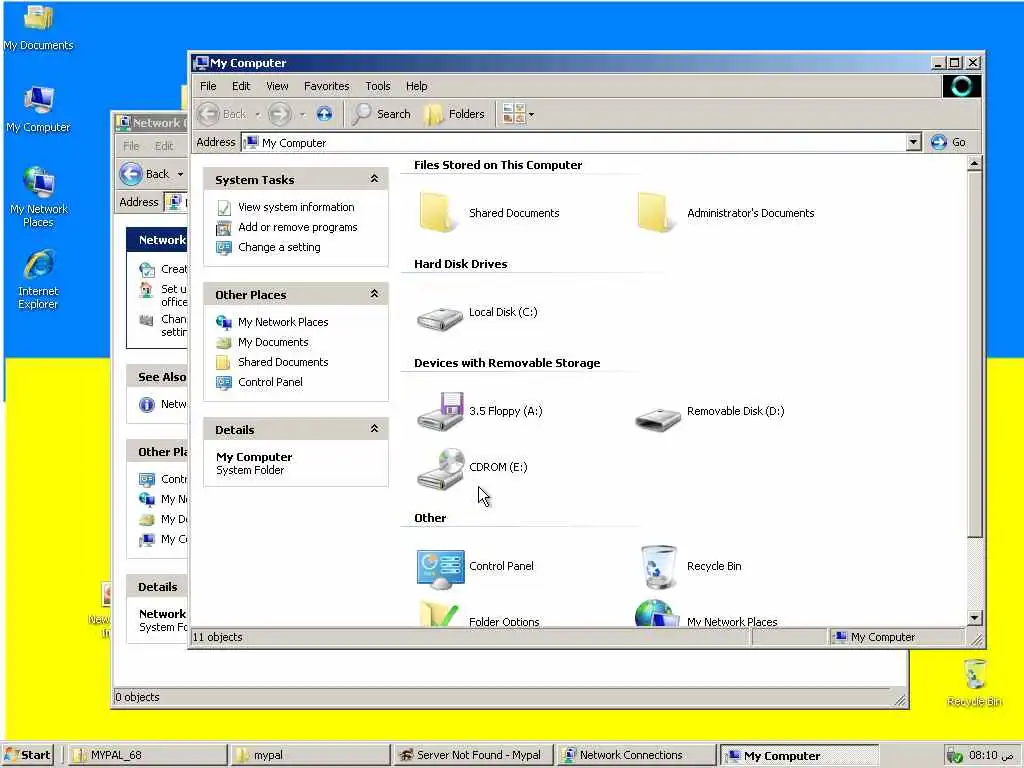Click the info icon under See Also in Network window
Viewport: 1024px width, 768px height.
[x=147, y=404]
